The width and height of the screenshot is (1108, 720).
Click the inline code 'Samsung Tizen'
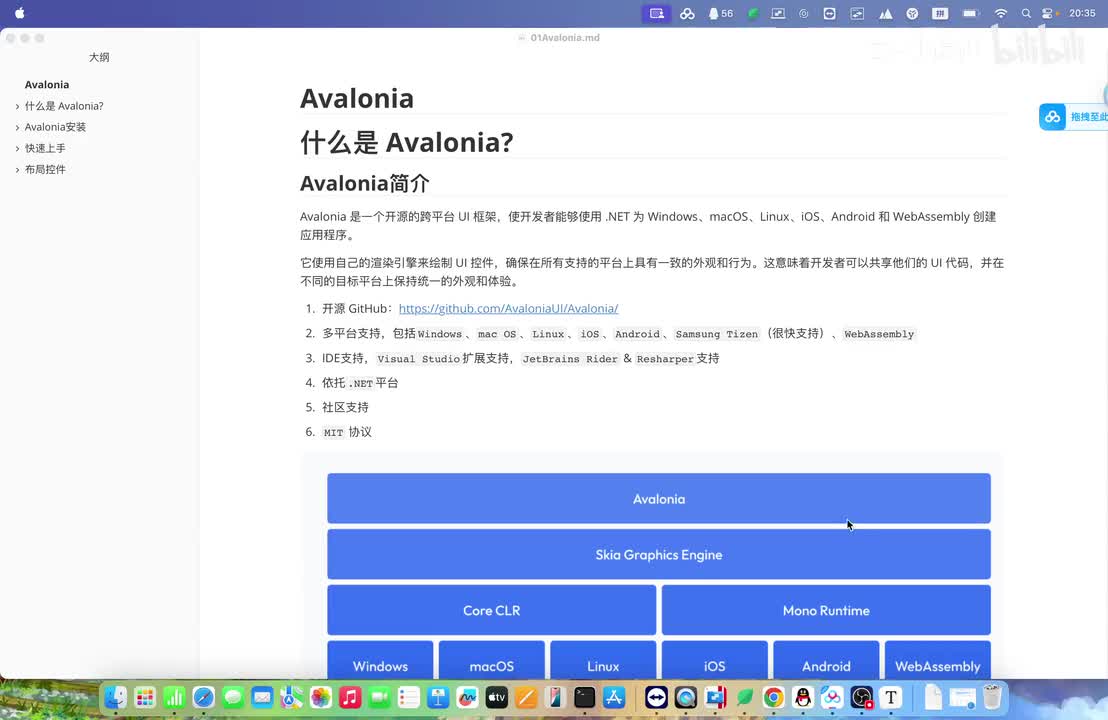click(x=717, y=334)
